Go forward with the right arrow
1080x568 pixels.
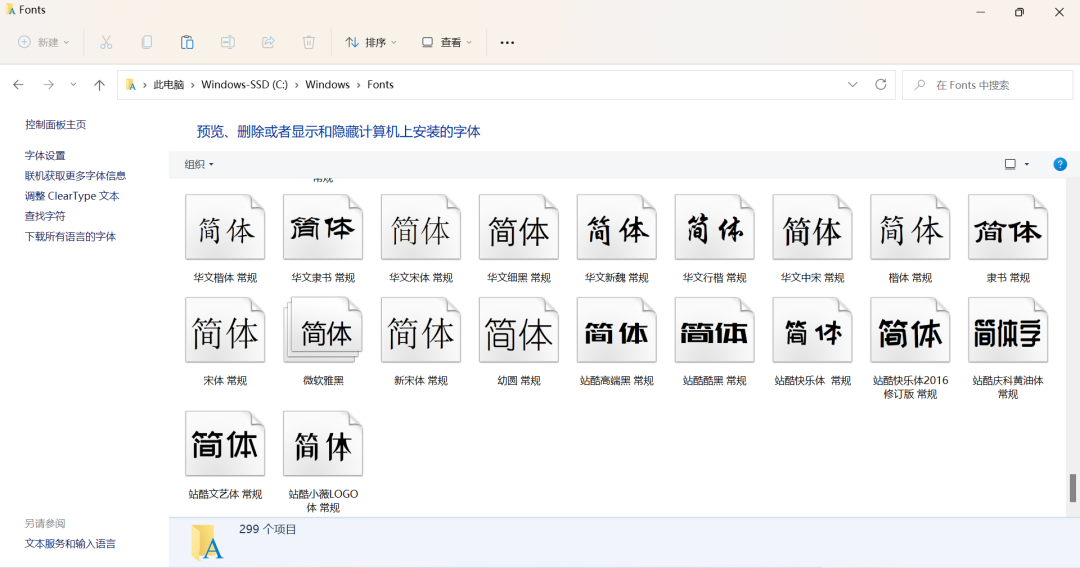point(48,85)
